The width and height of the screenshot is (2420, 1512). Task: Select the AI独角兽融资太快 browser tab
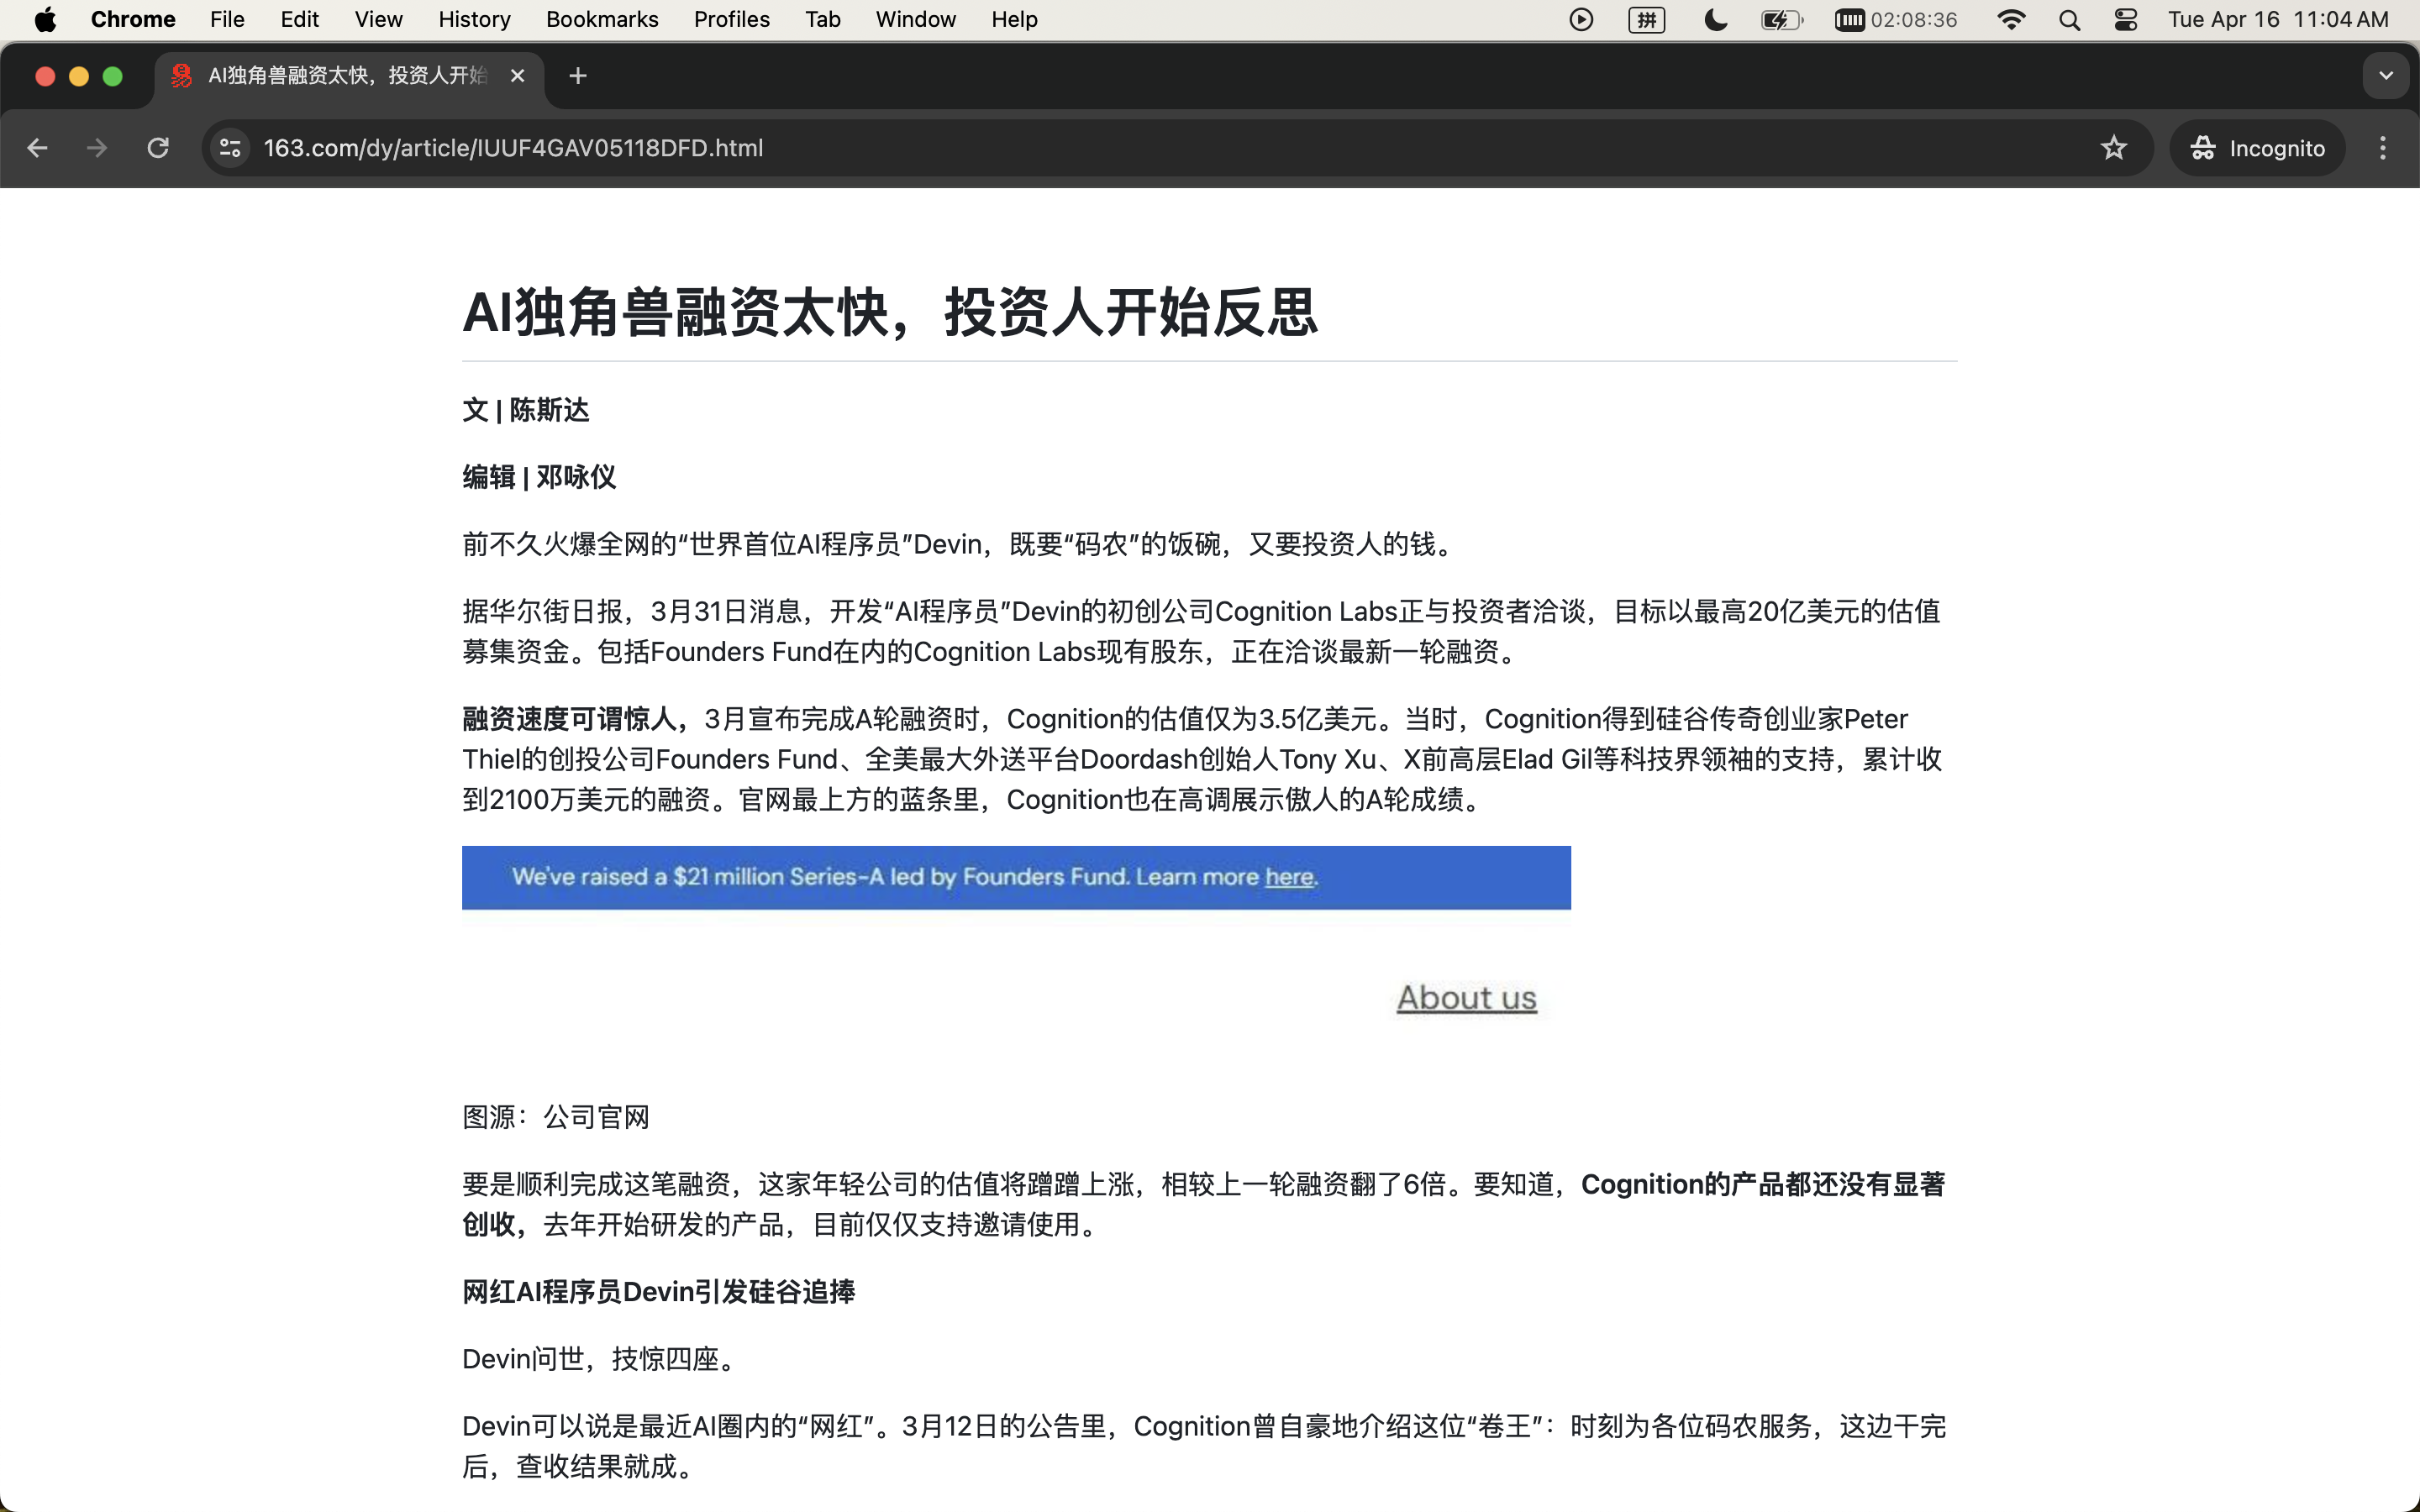(x=350, y=76)
